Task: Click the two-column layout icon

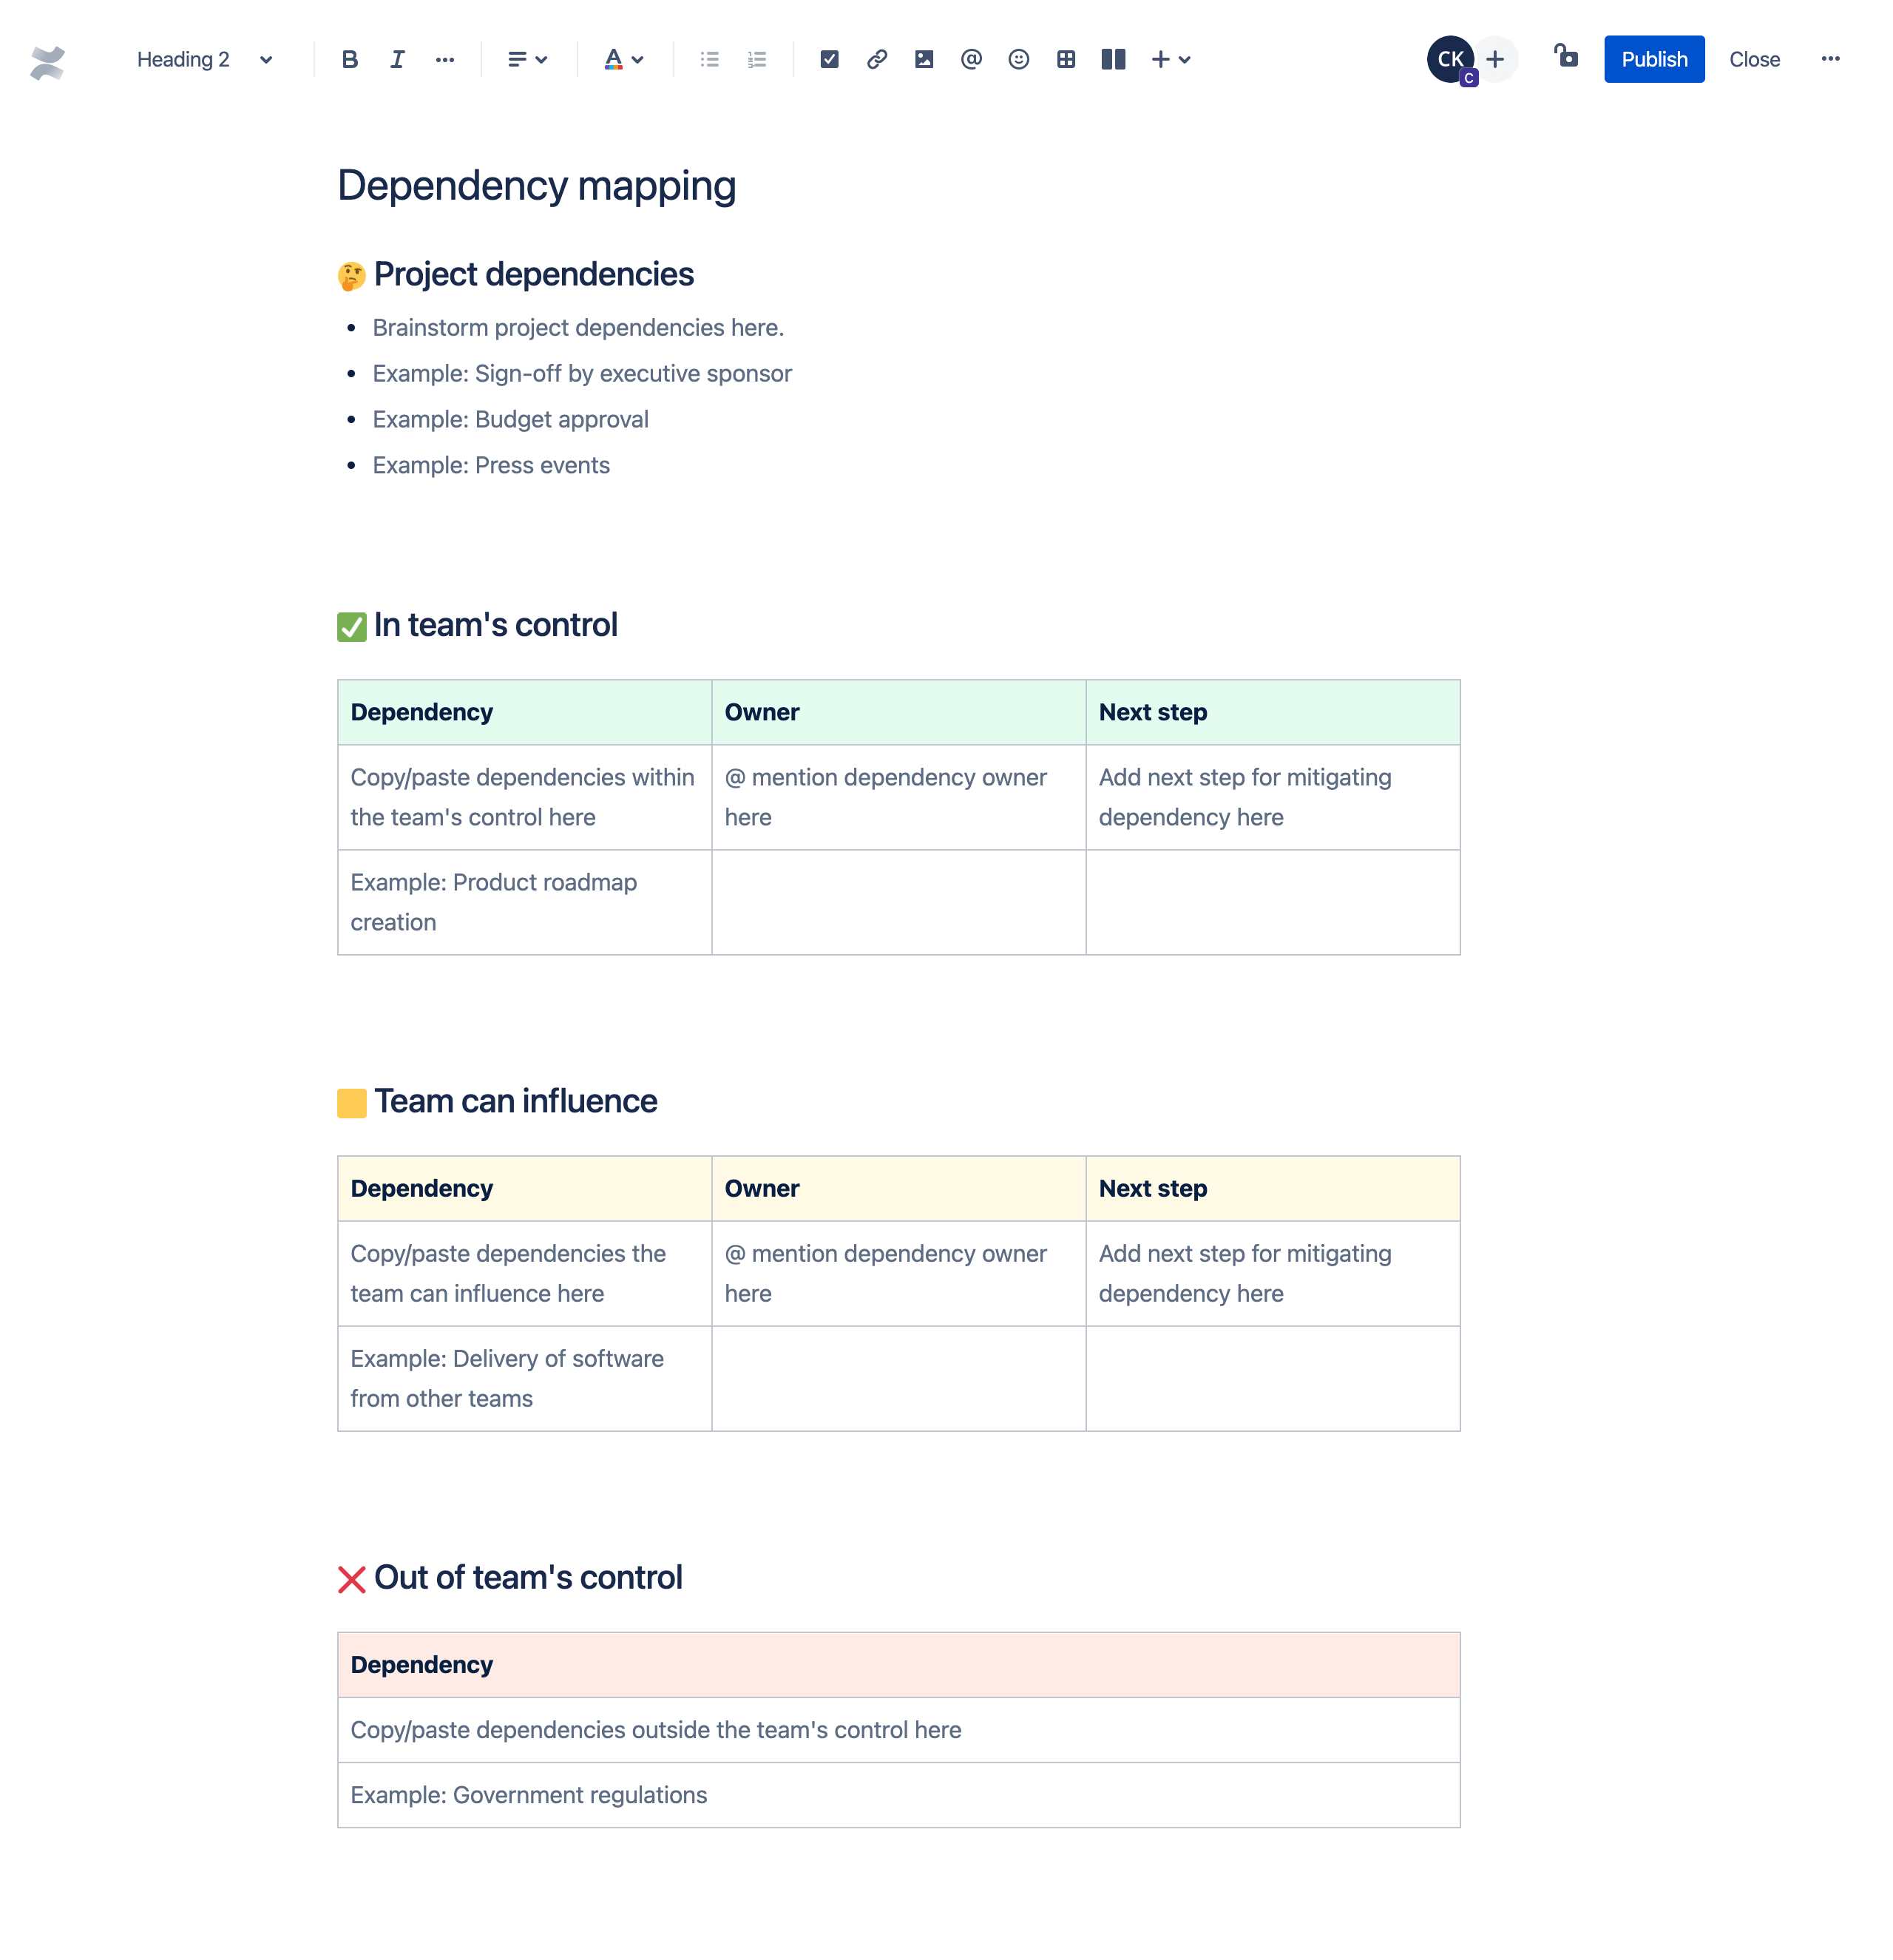Action: coord(1113,59)
